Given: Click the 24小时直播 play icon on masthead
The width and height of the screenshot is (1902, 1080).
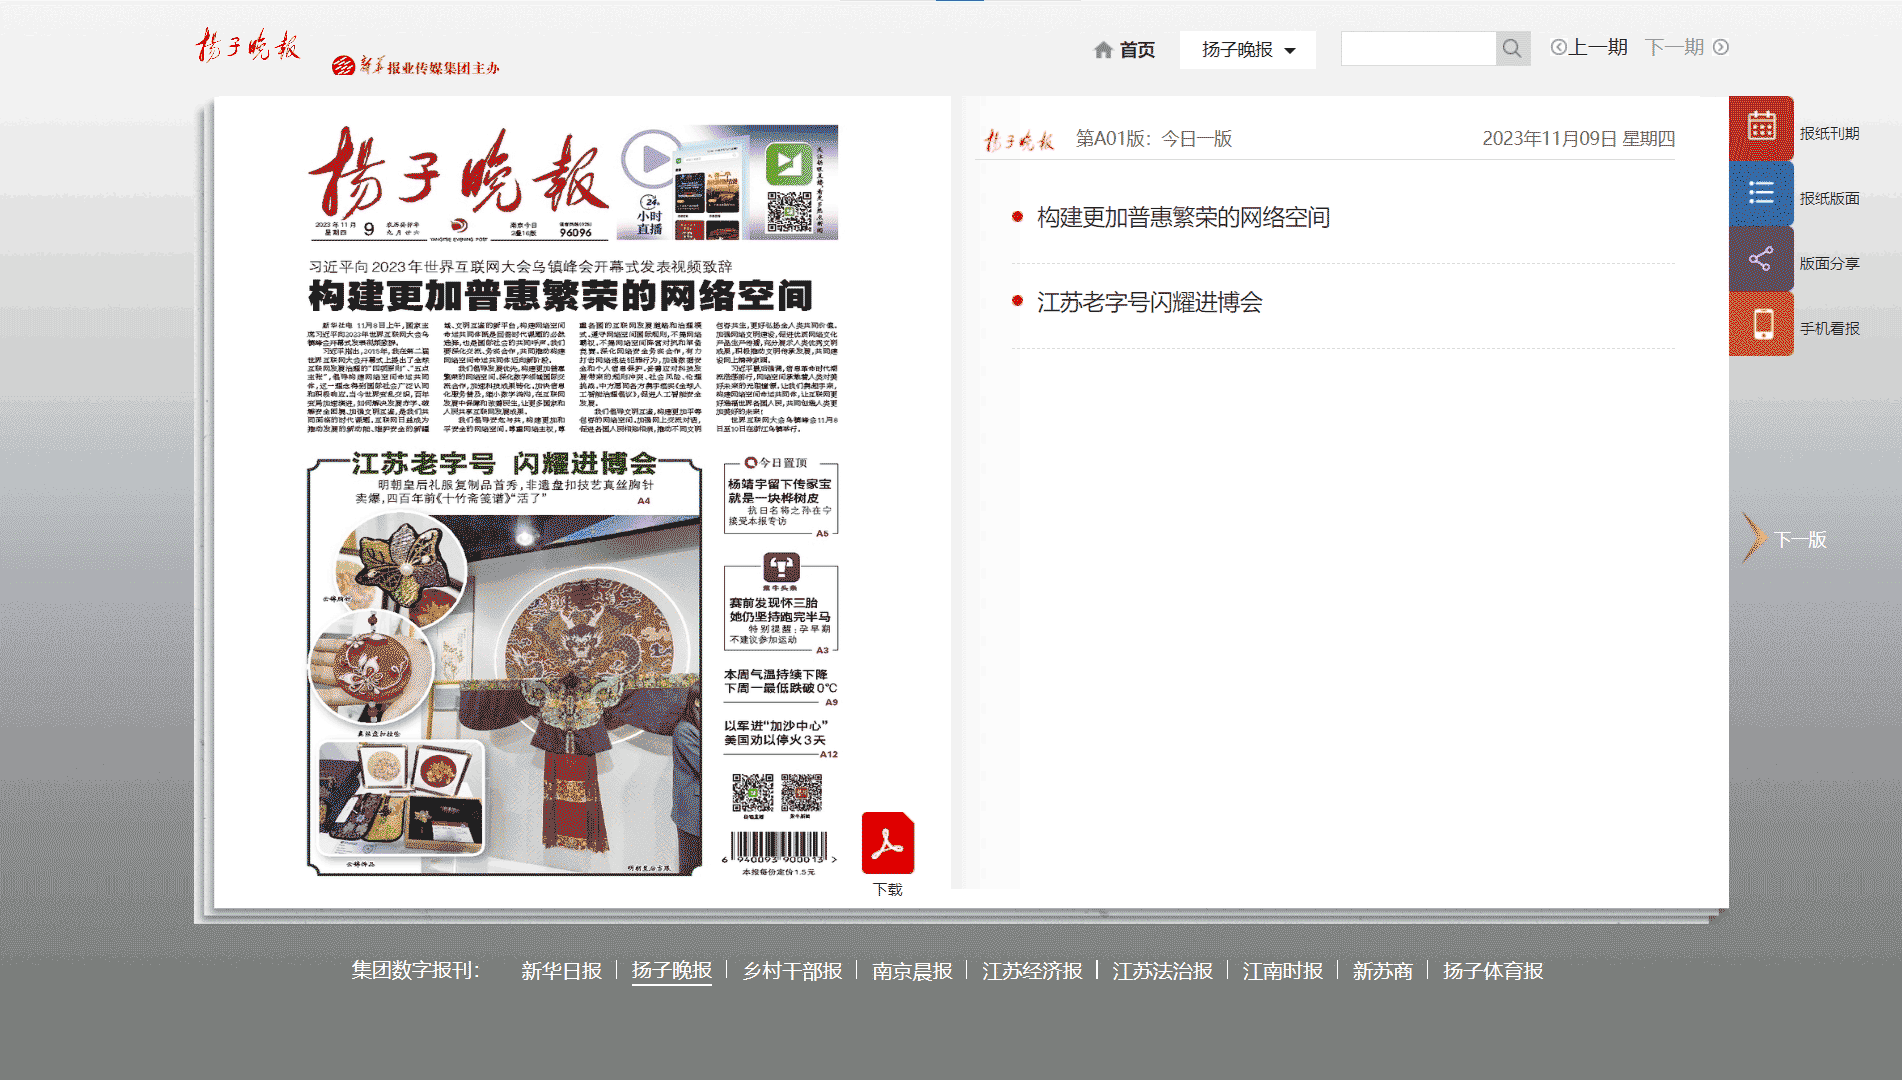Looking at the screenshot, I should pyautogui.click(x=651, y=160).
